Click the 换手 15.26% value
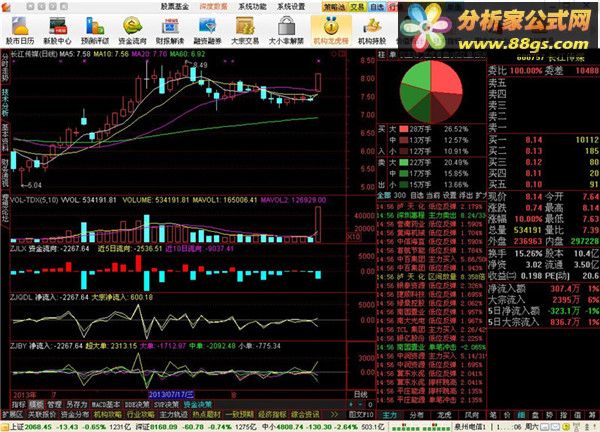The width and height of the screenshot is (600, 432). [x=528, y=254]
